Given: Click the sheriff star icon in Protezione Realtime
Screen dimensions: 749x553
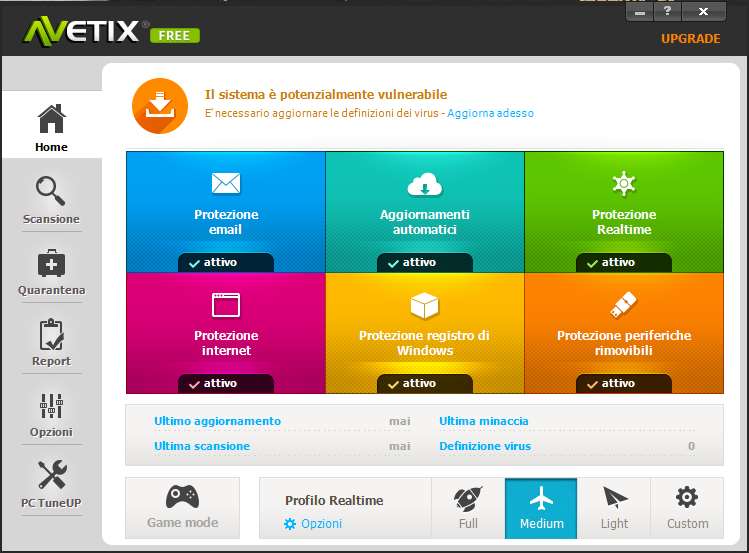Looking at the screenshot, I should pyautogui.click(x=624, y=184).
